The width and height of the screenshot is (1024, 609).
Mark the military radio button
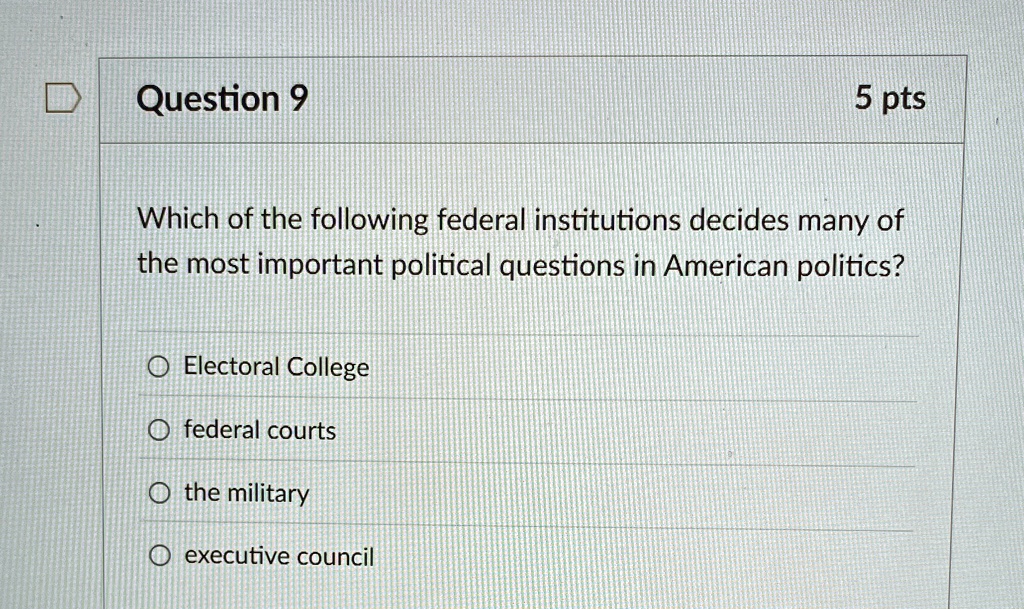pyautogui.click(x=159, y=493)
